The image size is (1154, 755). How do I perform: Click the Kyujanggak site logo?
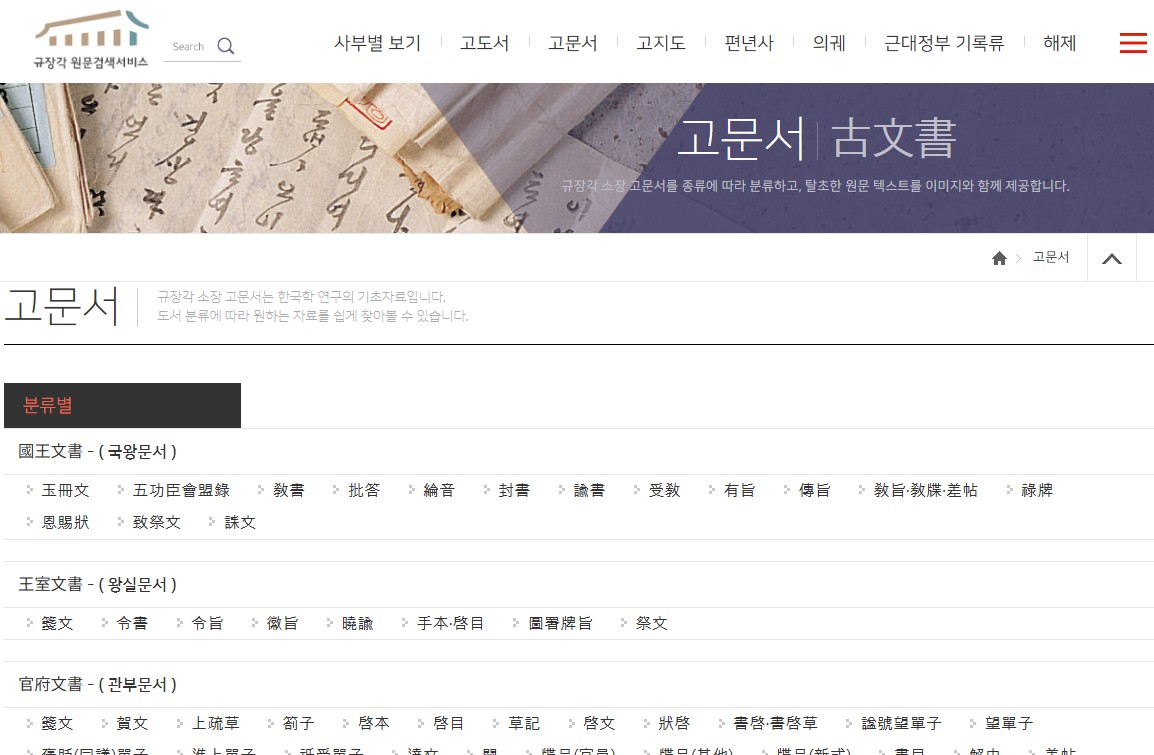coord(92,40)
